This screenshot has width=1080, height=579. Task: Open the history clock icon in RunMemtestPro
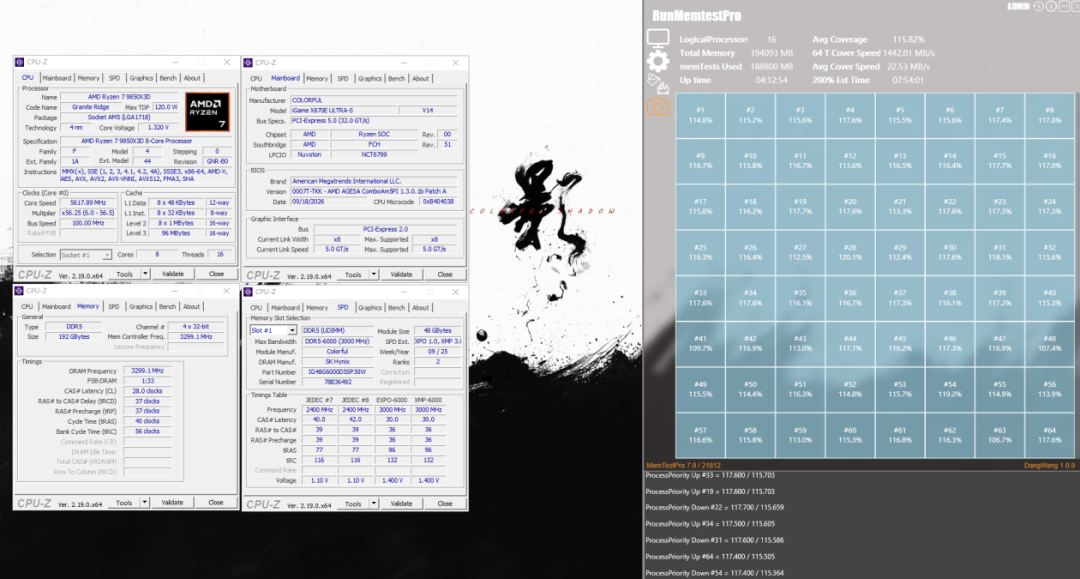(1039, 6)
